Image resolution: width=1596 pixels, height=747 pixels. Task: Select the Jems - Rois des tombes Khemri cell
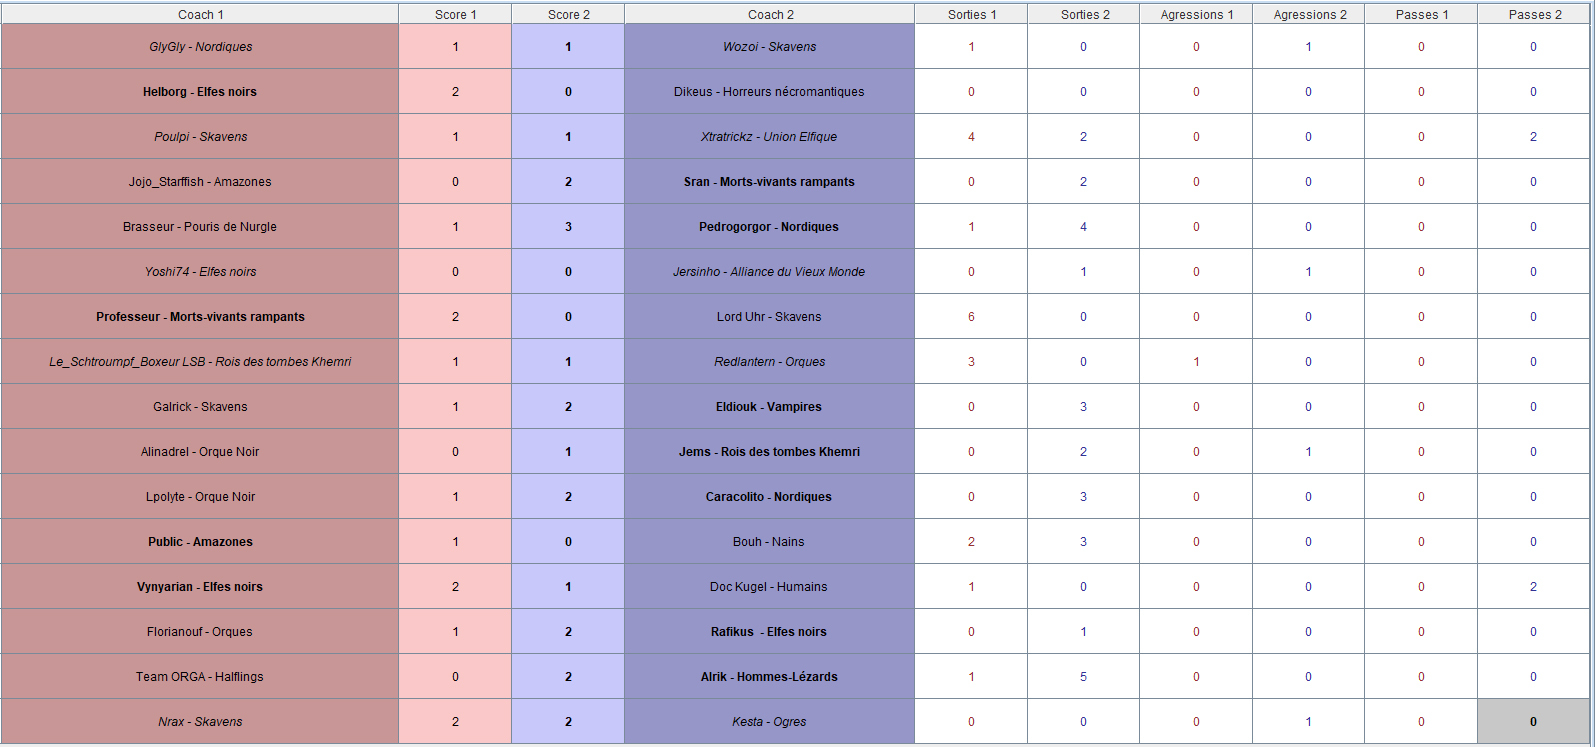(770, 452)
